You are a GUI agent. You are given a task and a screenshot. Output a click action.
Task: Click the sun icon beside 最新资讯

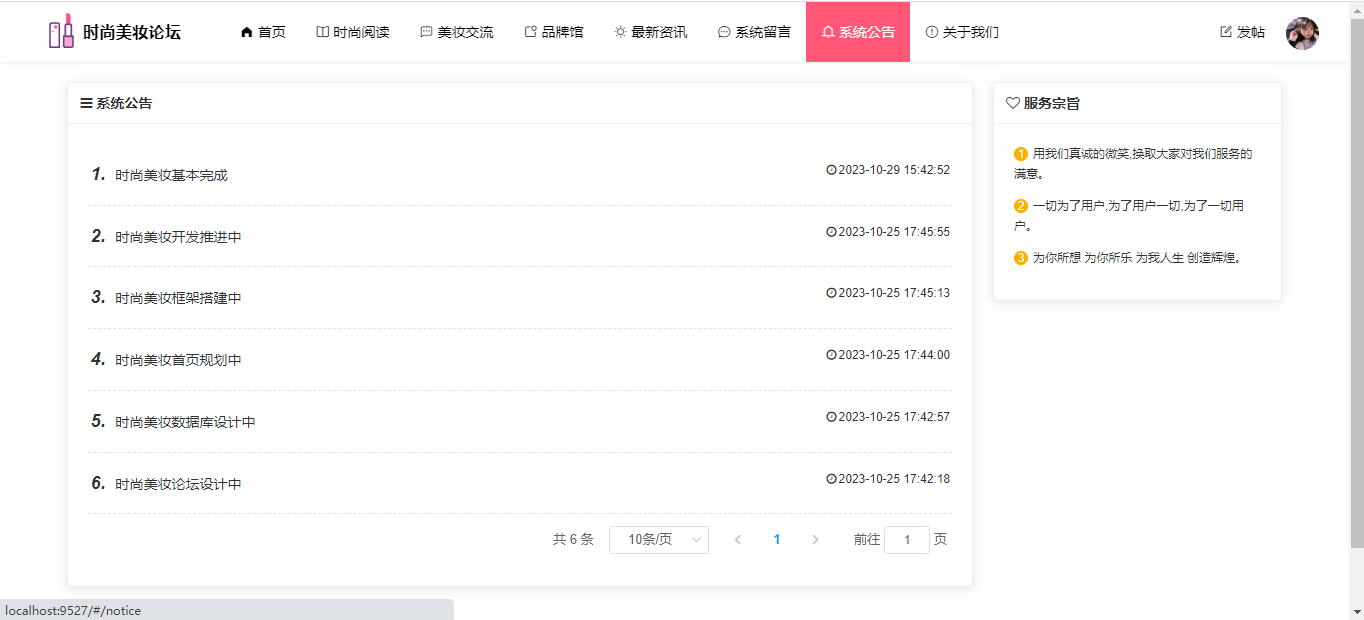(620, 32)
